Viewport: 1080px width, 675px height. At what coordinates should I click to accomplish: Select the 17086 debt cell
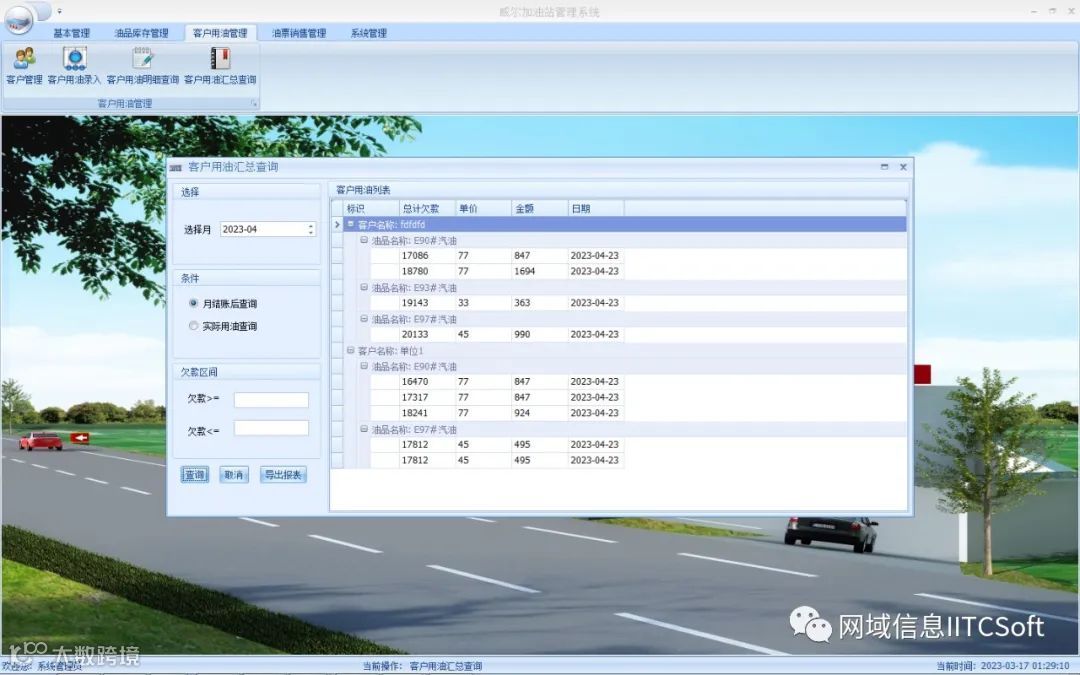427,256
